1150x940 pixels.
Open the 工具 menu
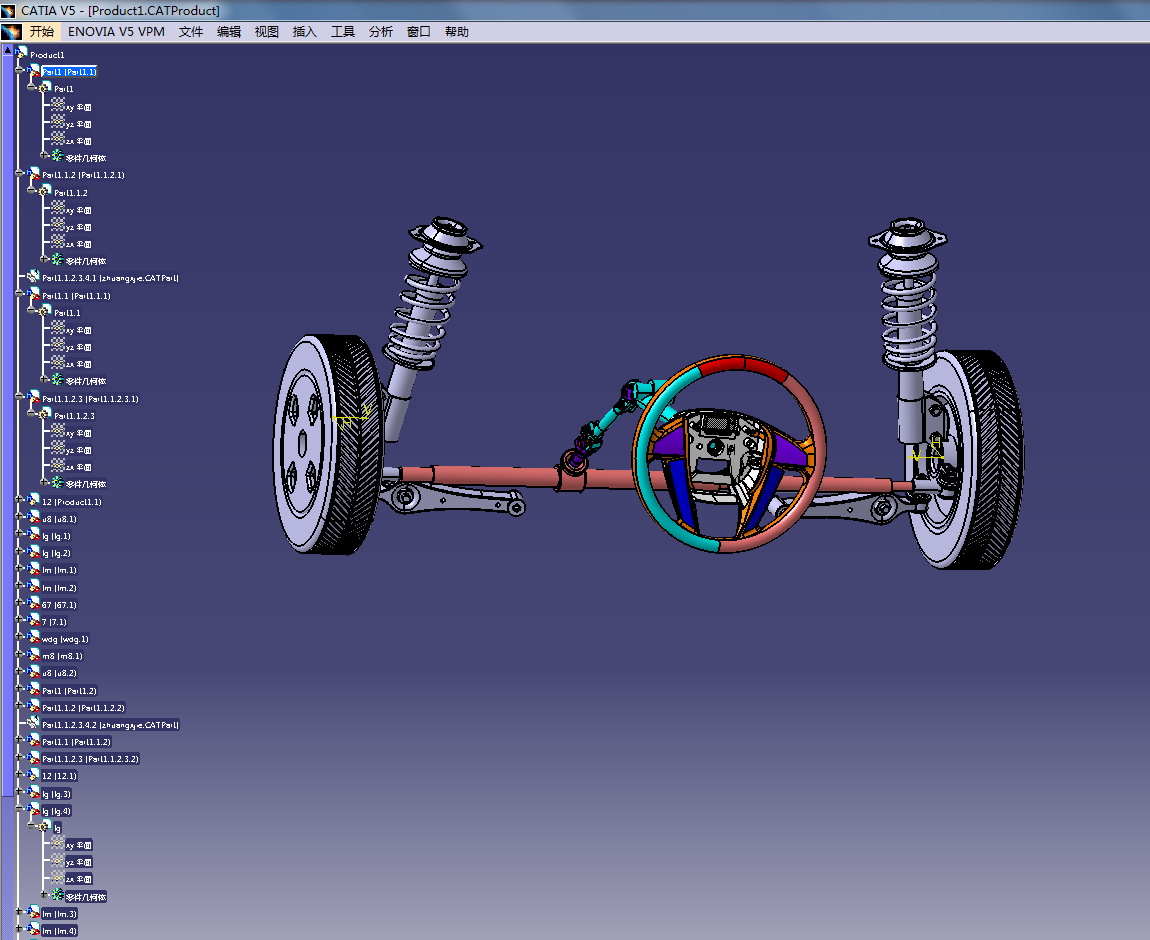[x=343, y=32]
